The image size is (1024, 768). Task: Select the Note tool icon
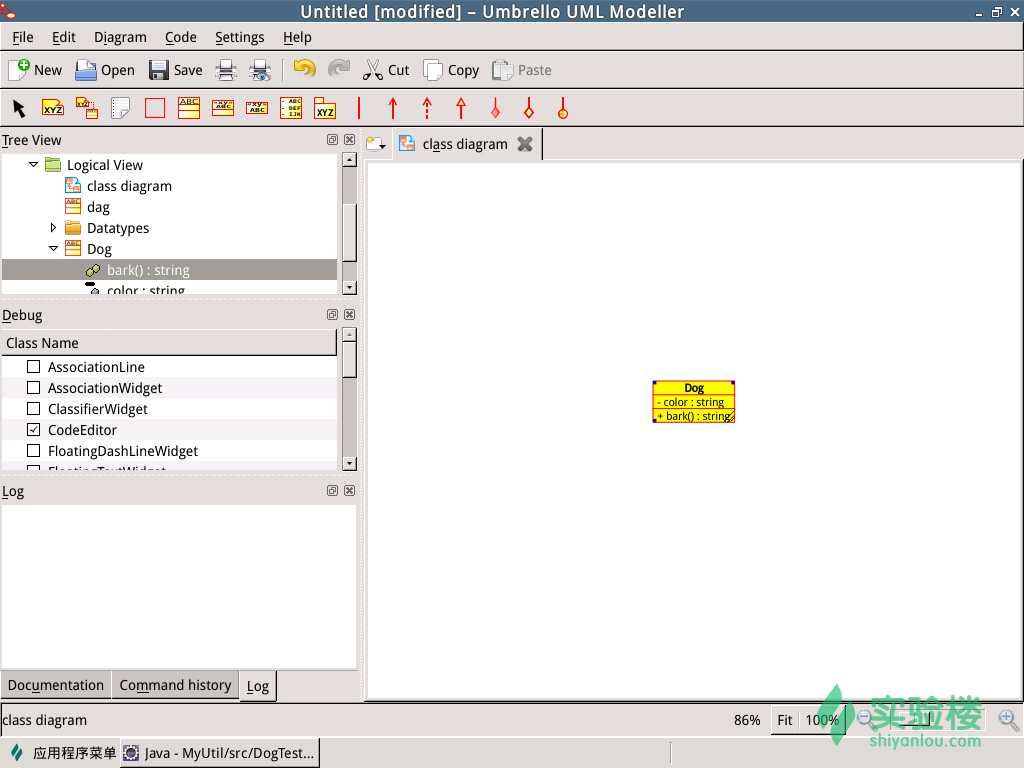click(x=121, y=108)
